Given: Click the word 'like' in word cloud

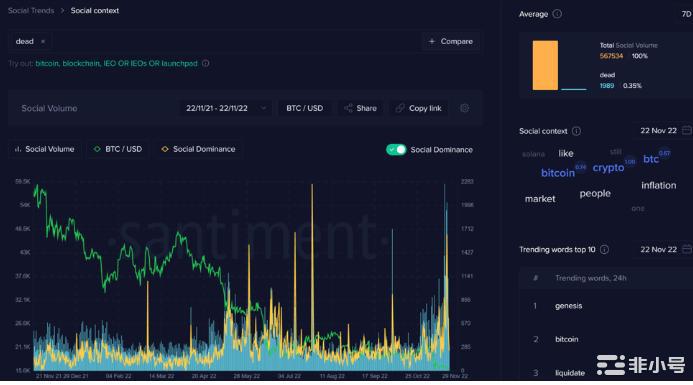Looking at the screenshot, I should (x=566, y=153).
